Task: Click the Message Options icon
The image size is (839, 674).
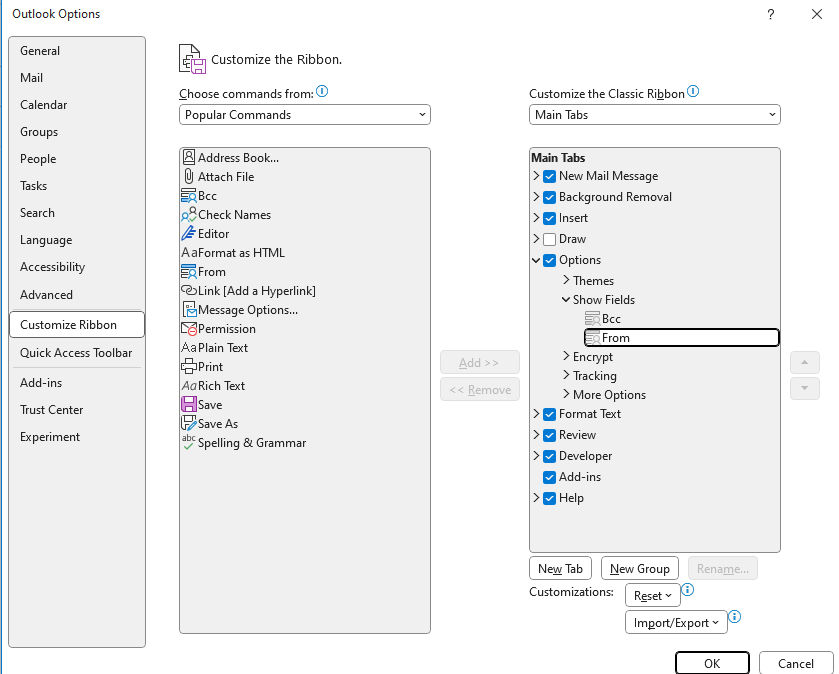Action: (x=189, y=310)
